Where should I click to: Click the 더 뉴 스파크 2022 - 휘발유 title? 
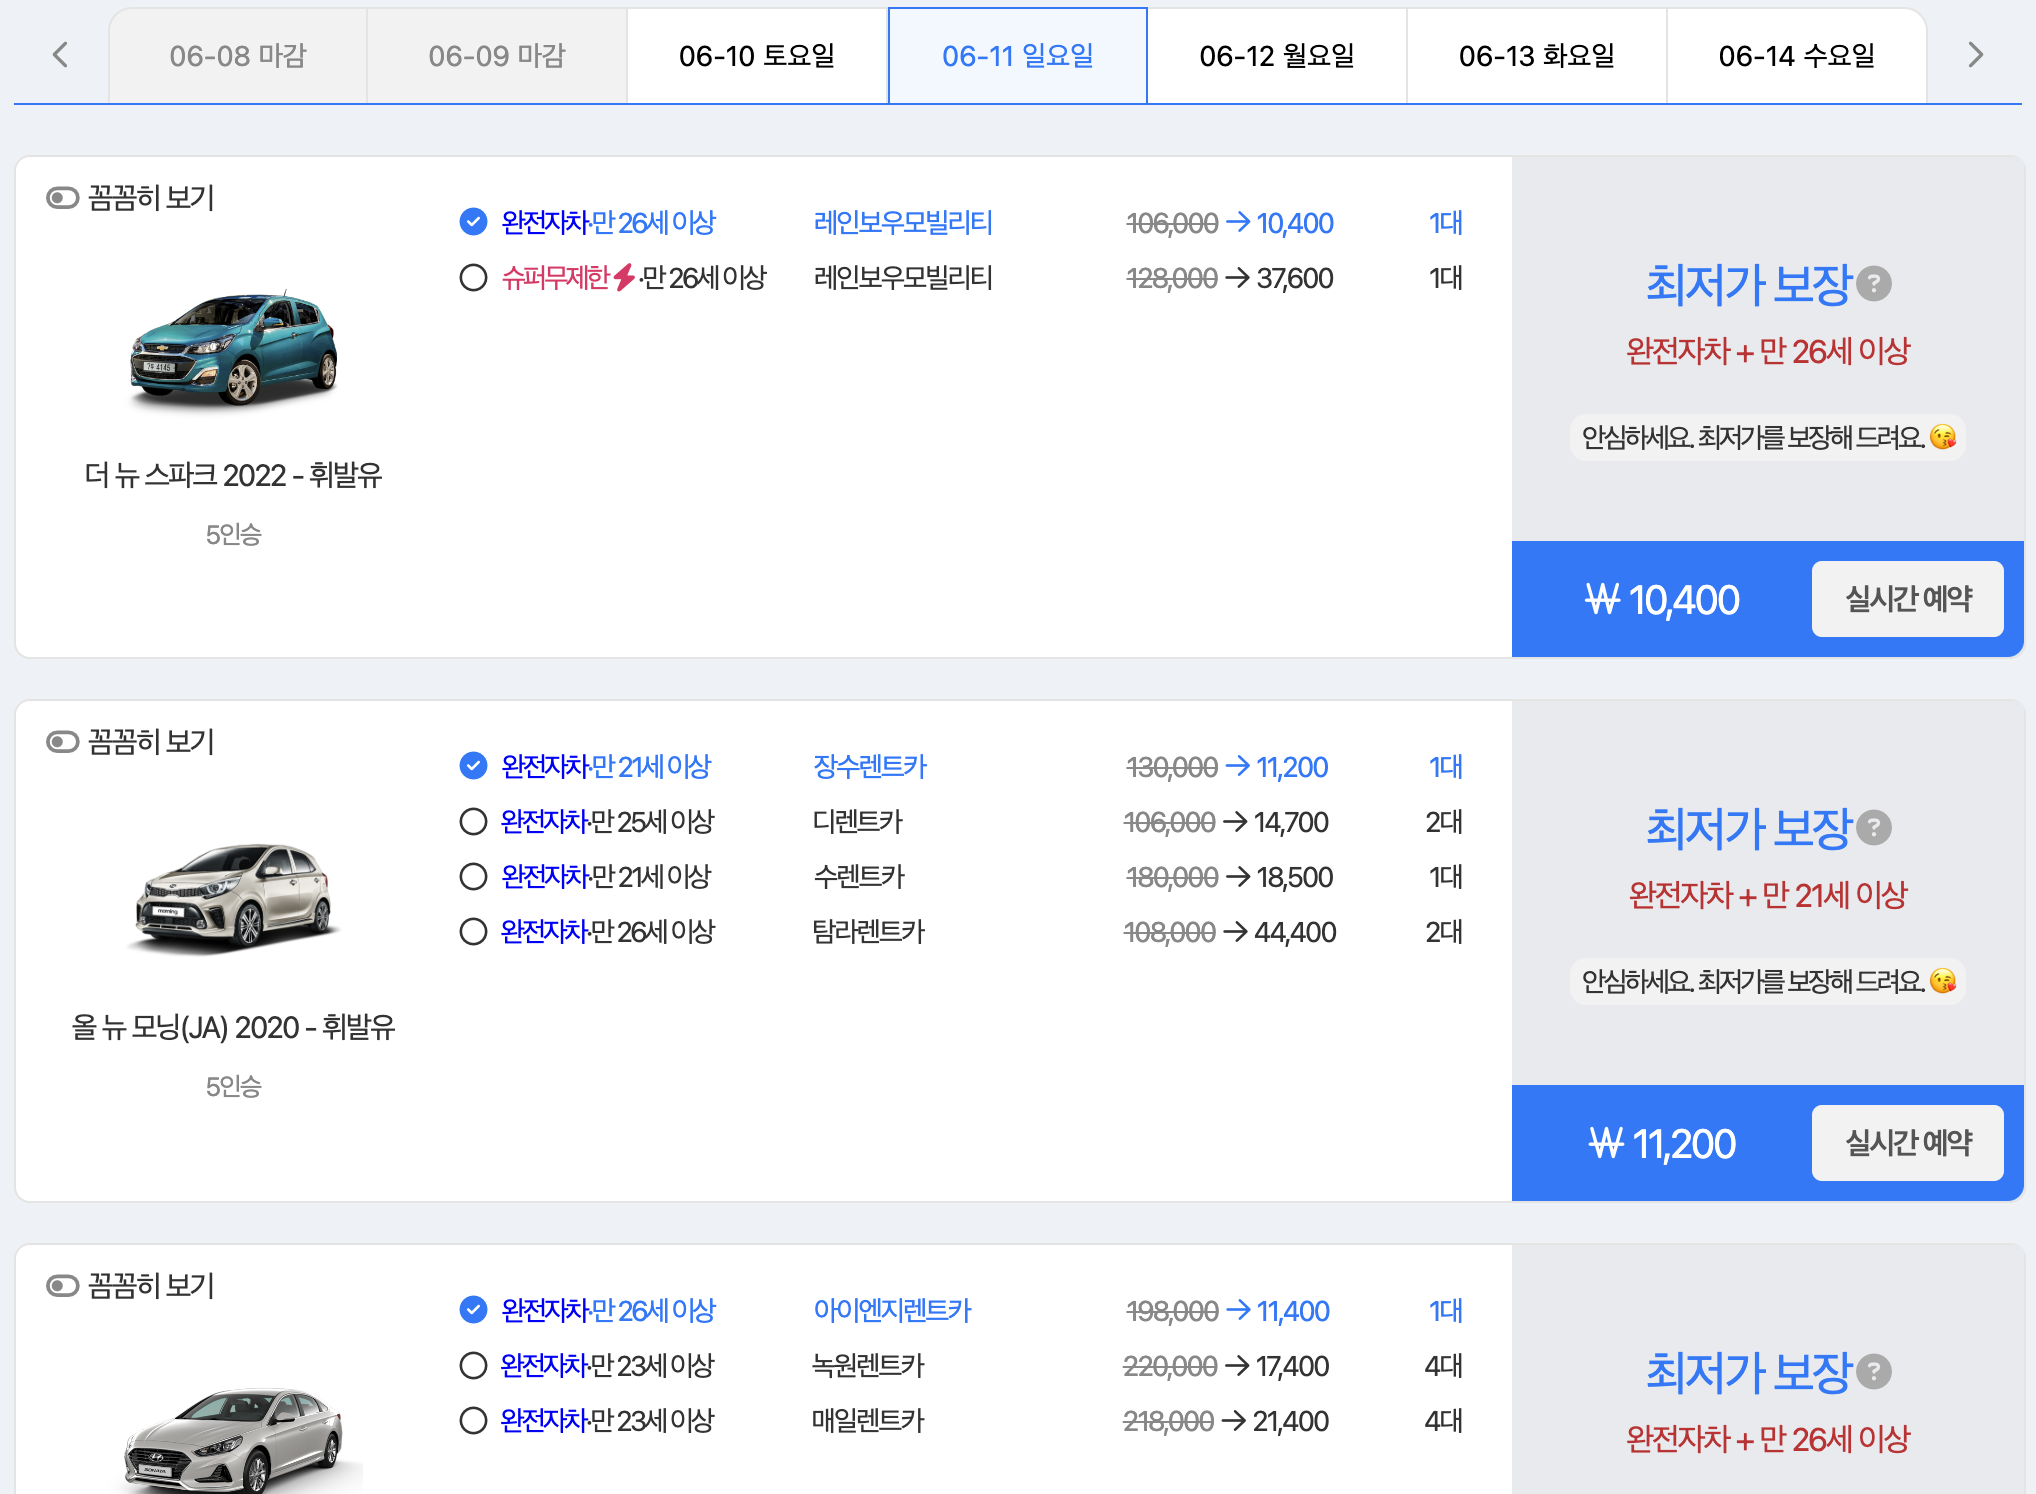click(233, 475)
